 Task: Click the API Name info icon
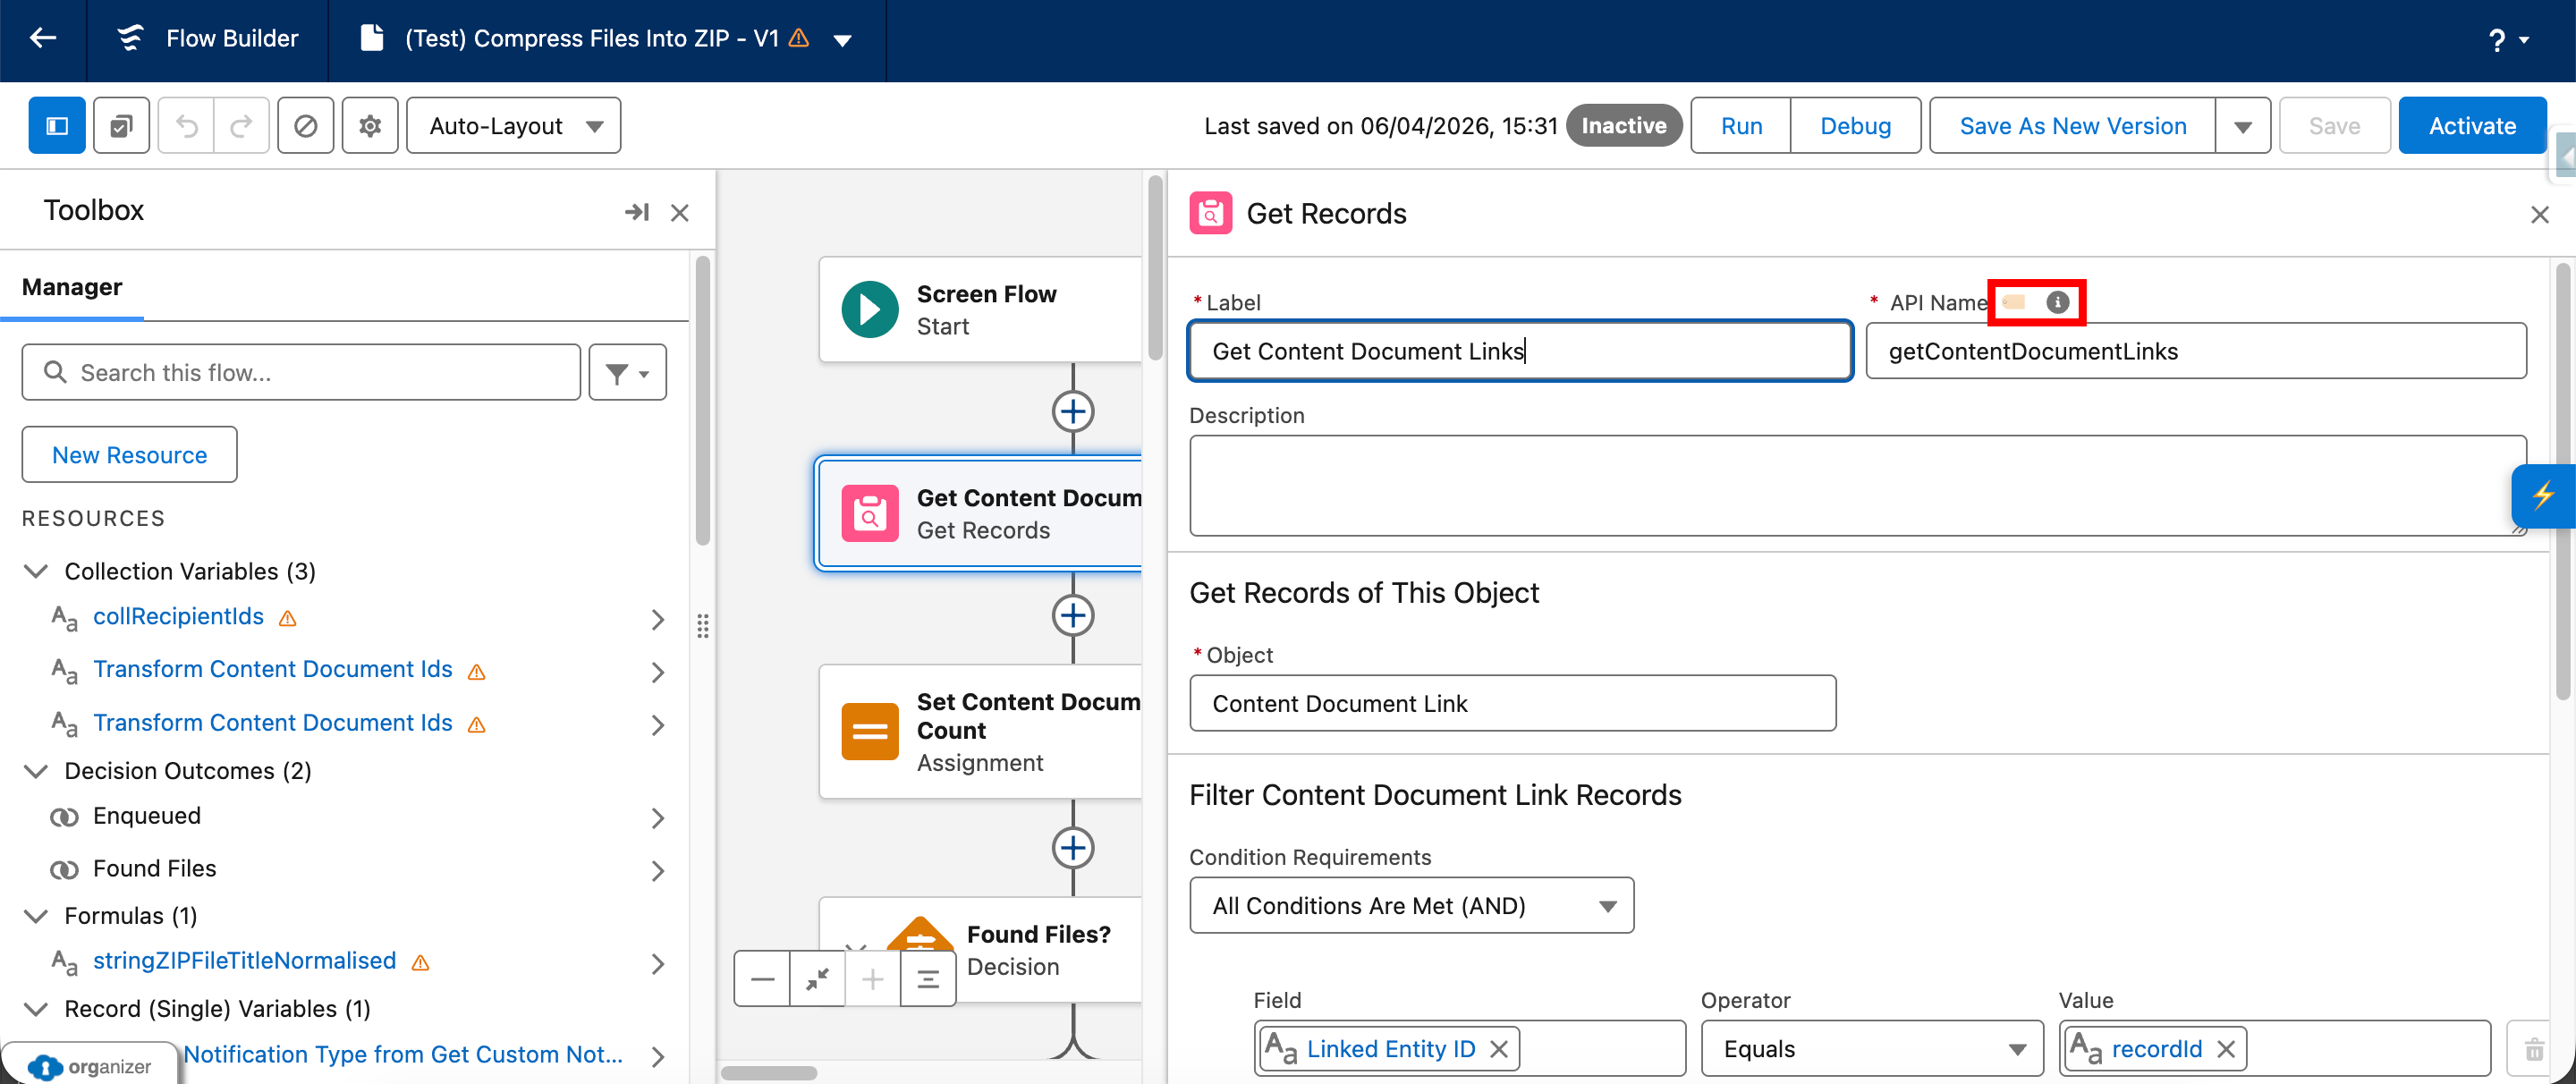[2057, 302]
